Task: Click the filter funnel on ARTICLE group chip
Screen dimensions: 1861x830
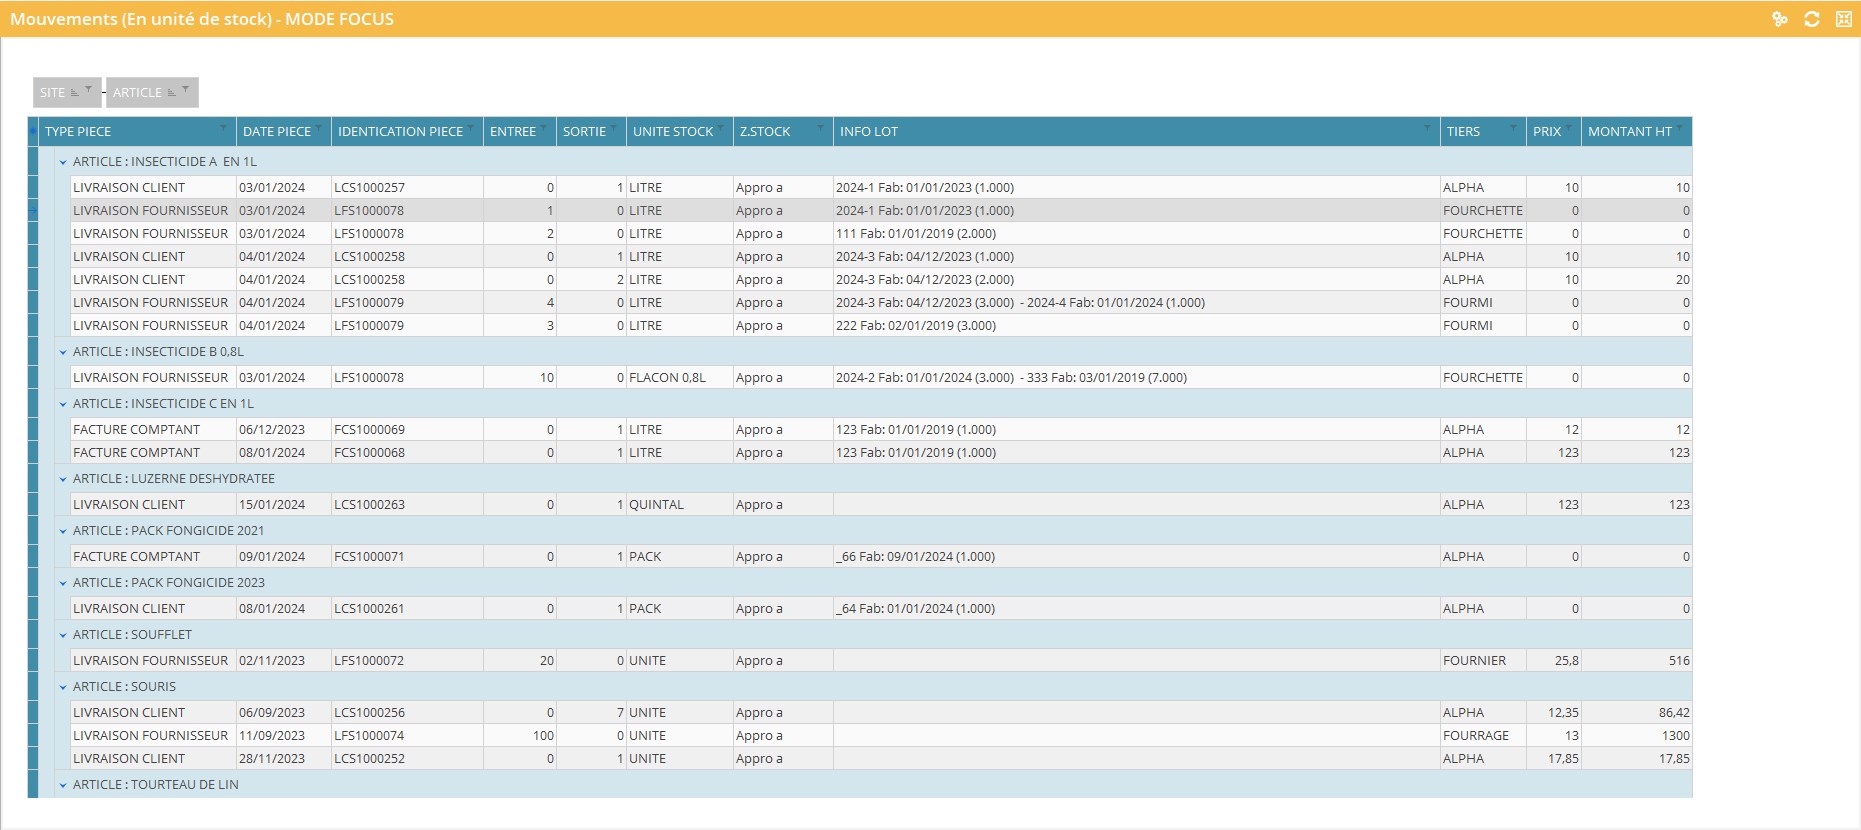Action: (x=185, y=90)
